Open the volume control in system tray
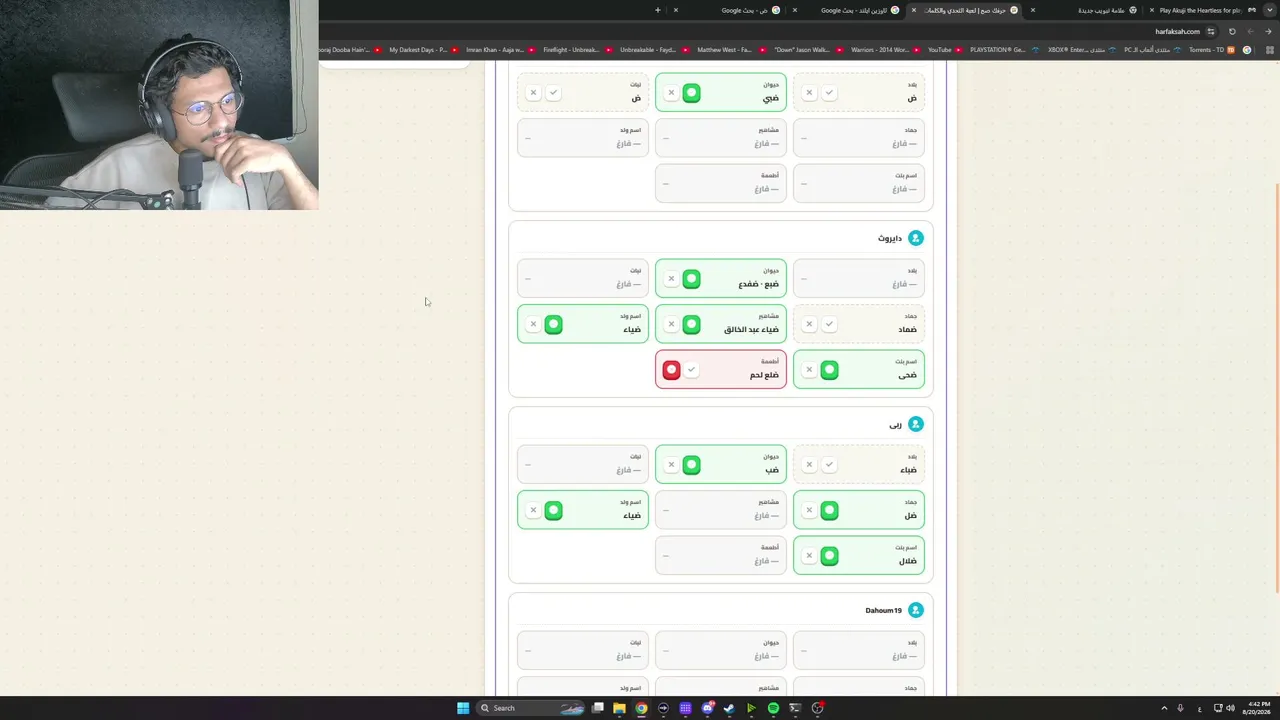Viewport: 1280px width, 720px height. [1231, 708]
